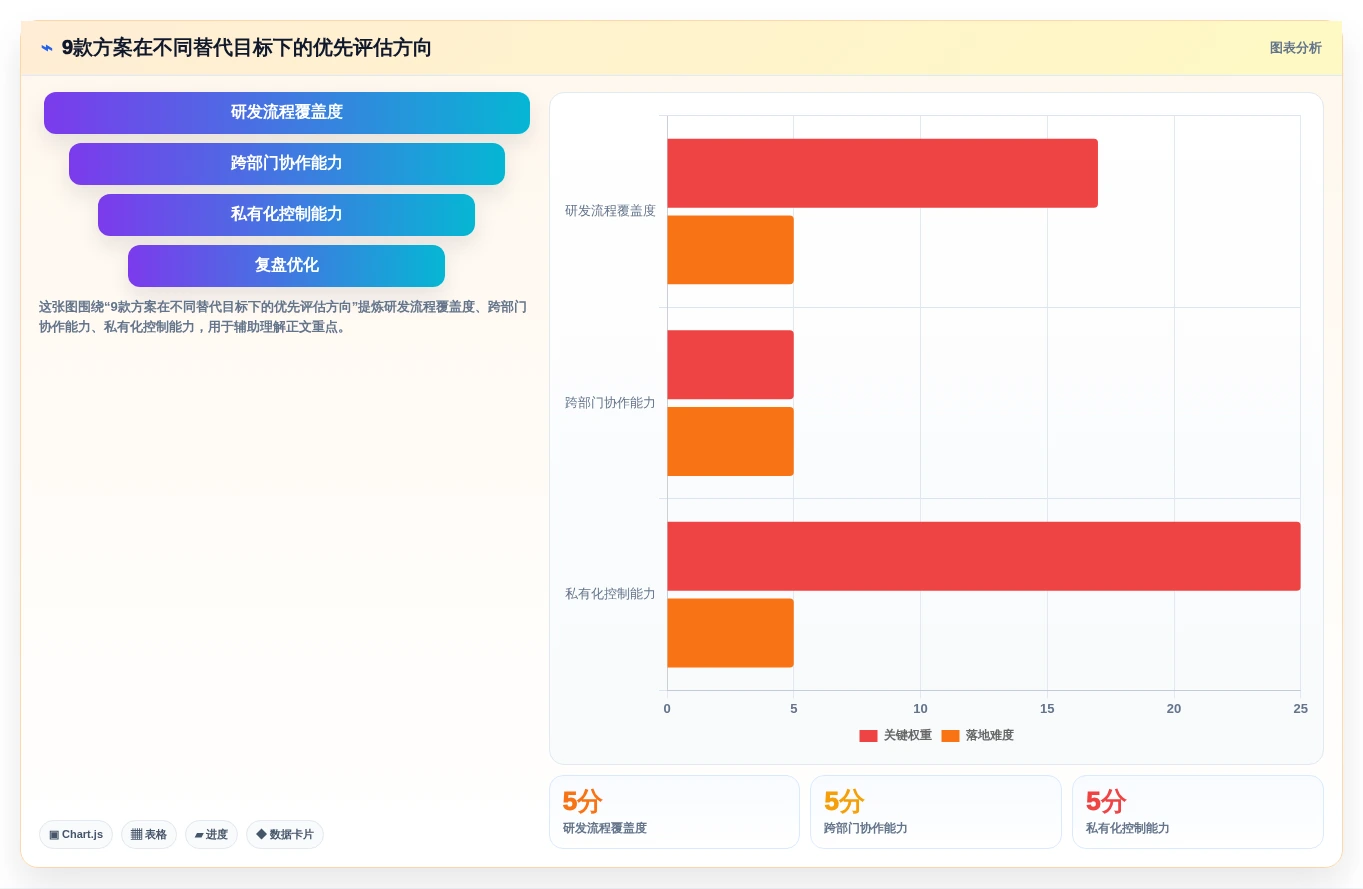Click the 进度 tag chip
1363x889 pixels.
[x=211, y=834]
